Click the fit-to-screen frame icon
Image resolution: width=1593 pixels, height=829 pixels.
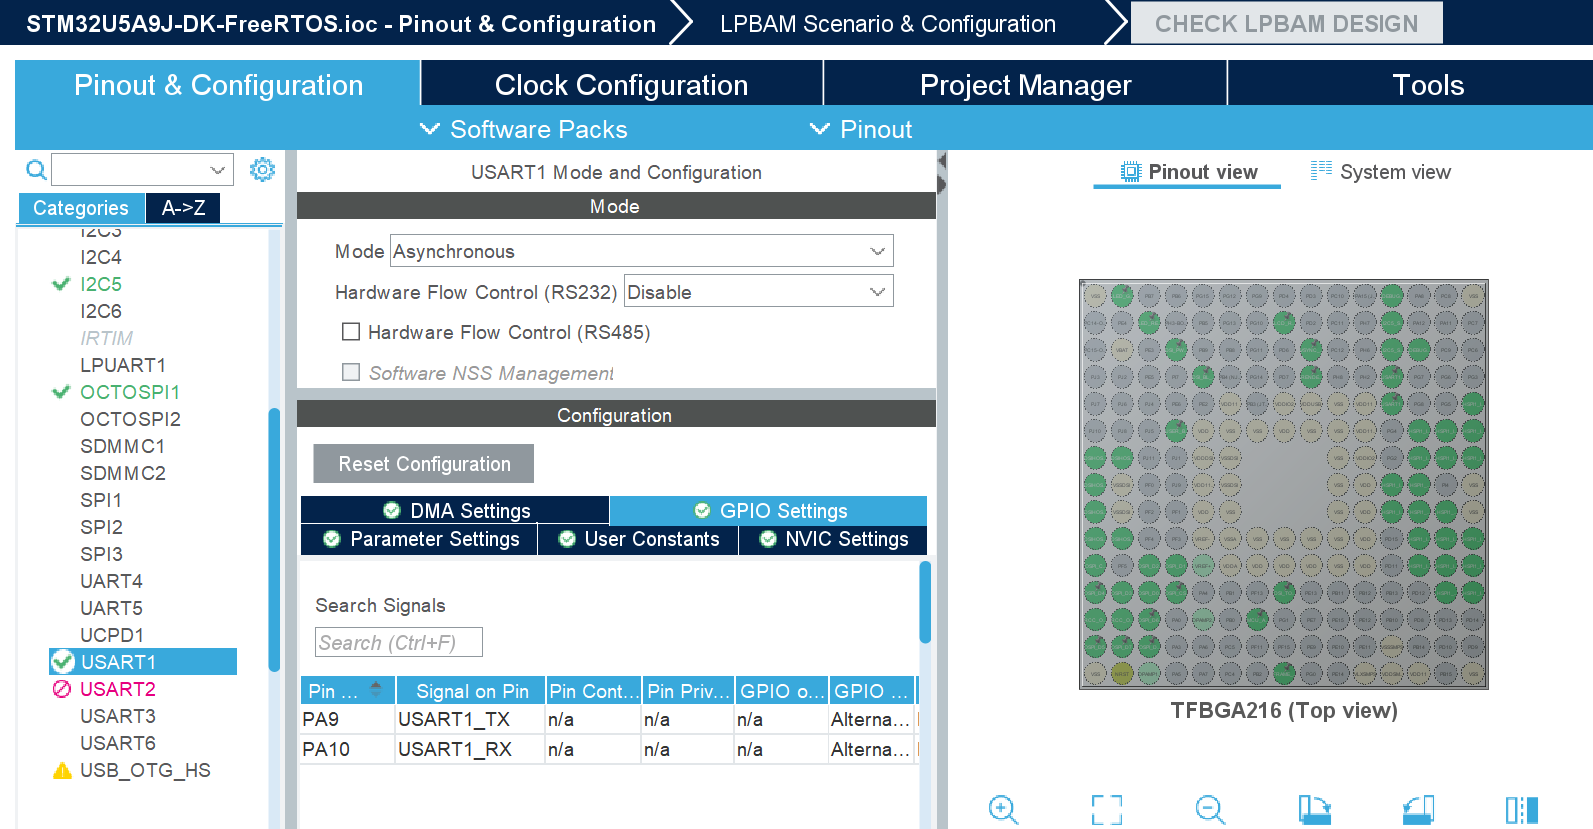(1106, 809)
